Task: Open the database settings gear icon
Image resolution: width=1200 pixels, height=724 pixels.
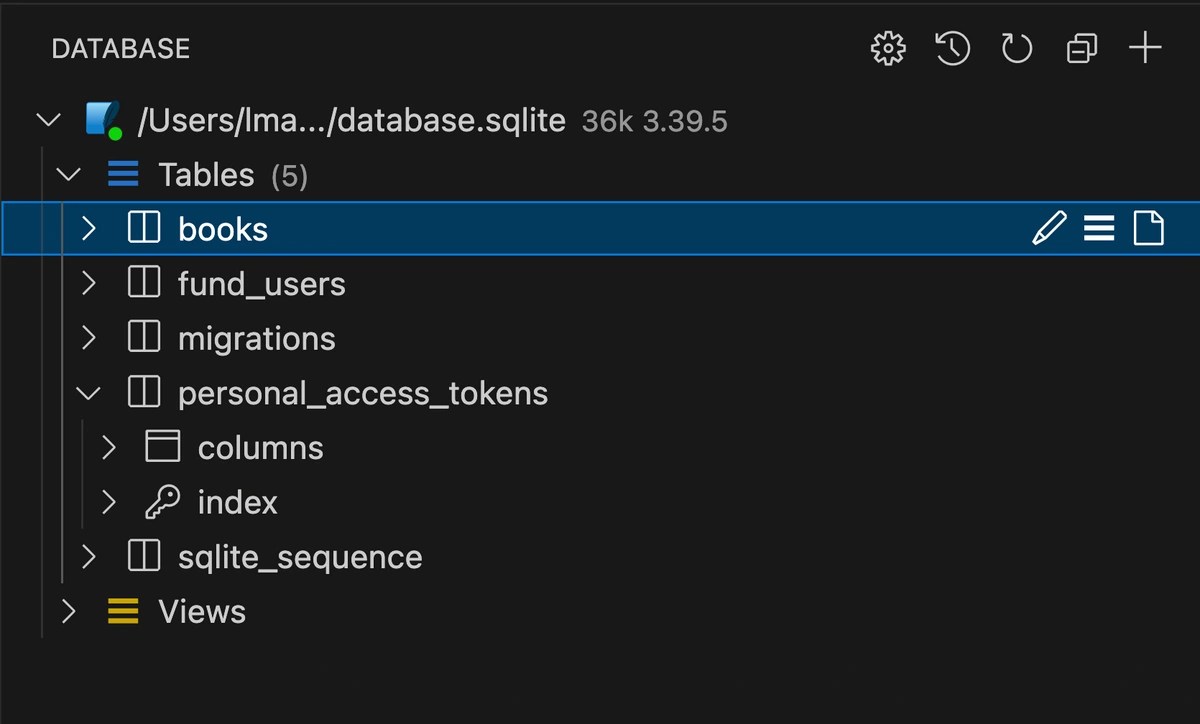Action: (888, 48)
